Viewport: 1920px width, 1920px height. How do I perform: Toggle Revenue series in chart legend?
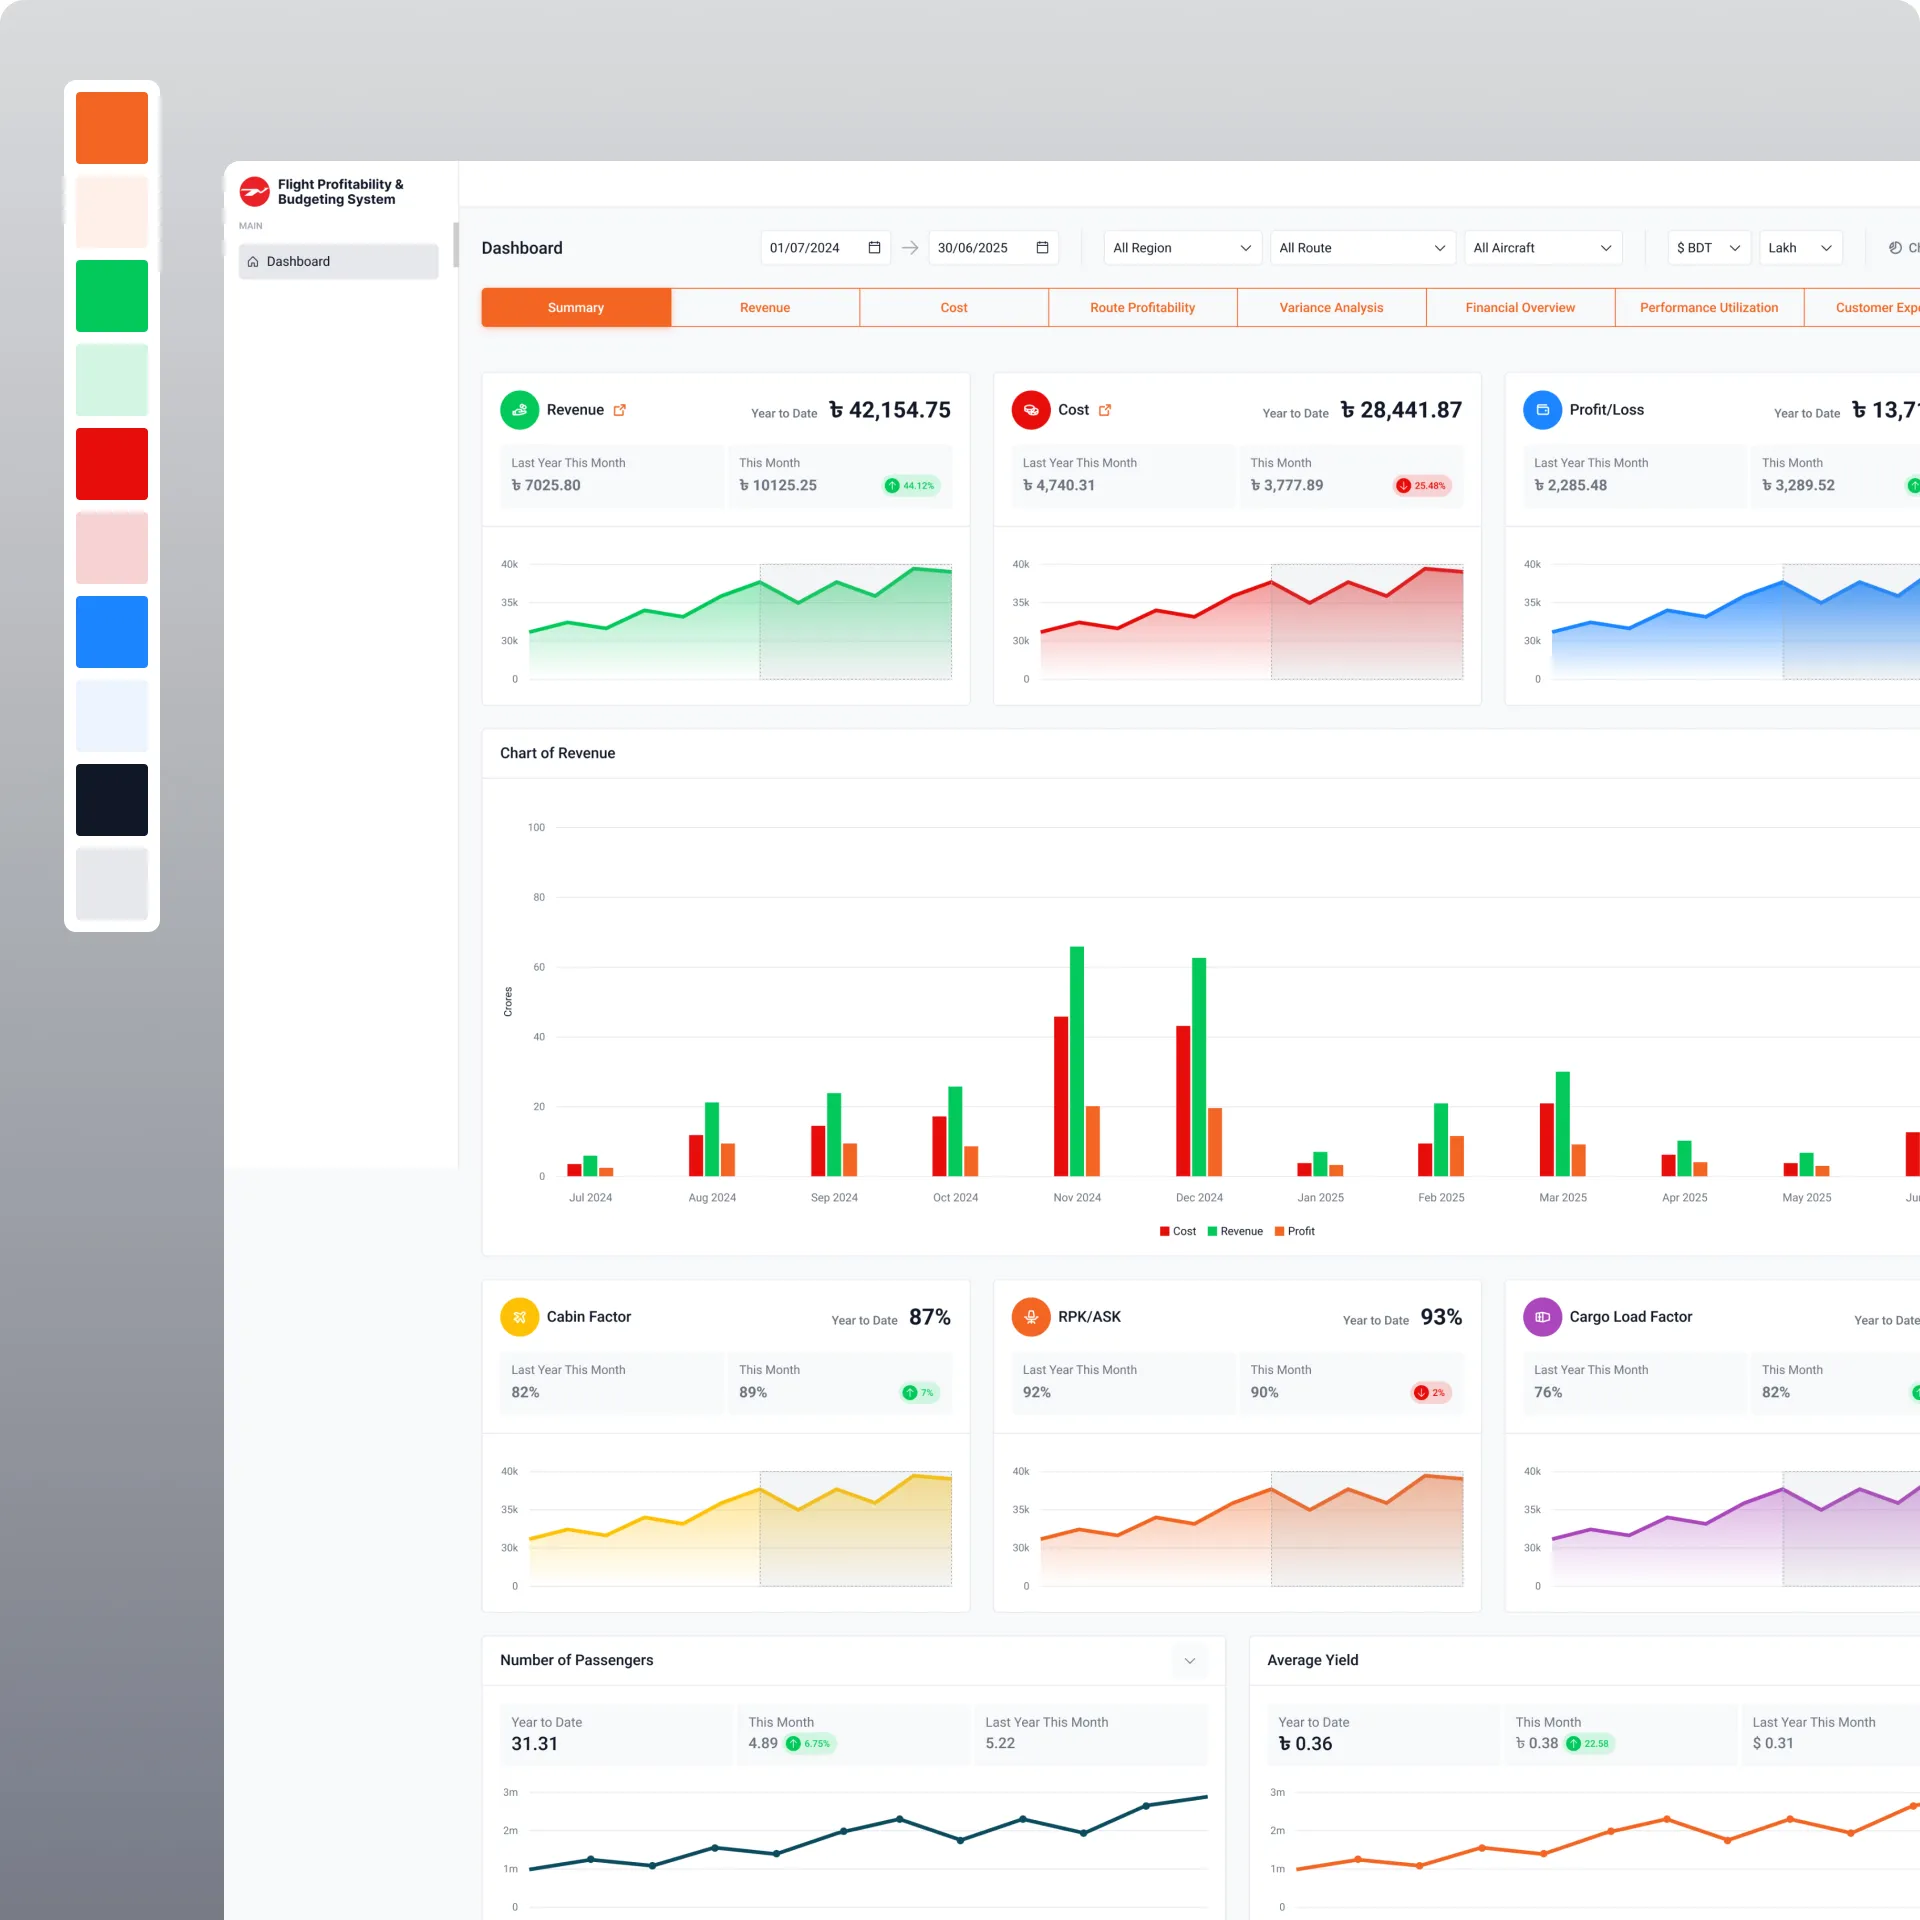tap(1235, 1231)
